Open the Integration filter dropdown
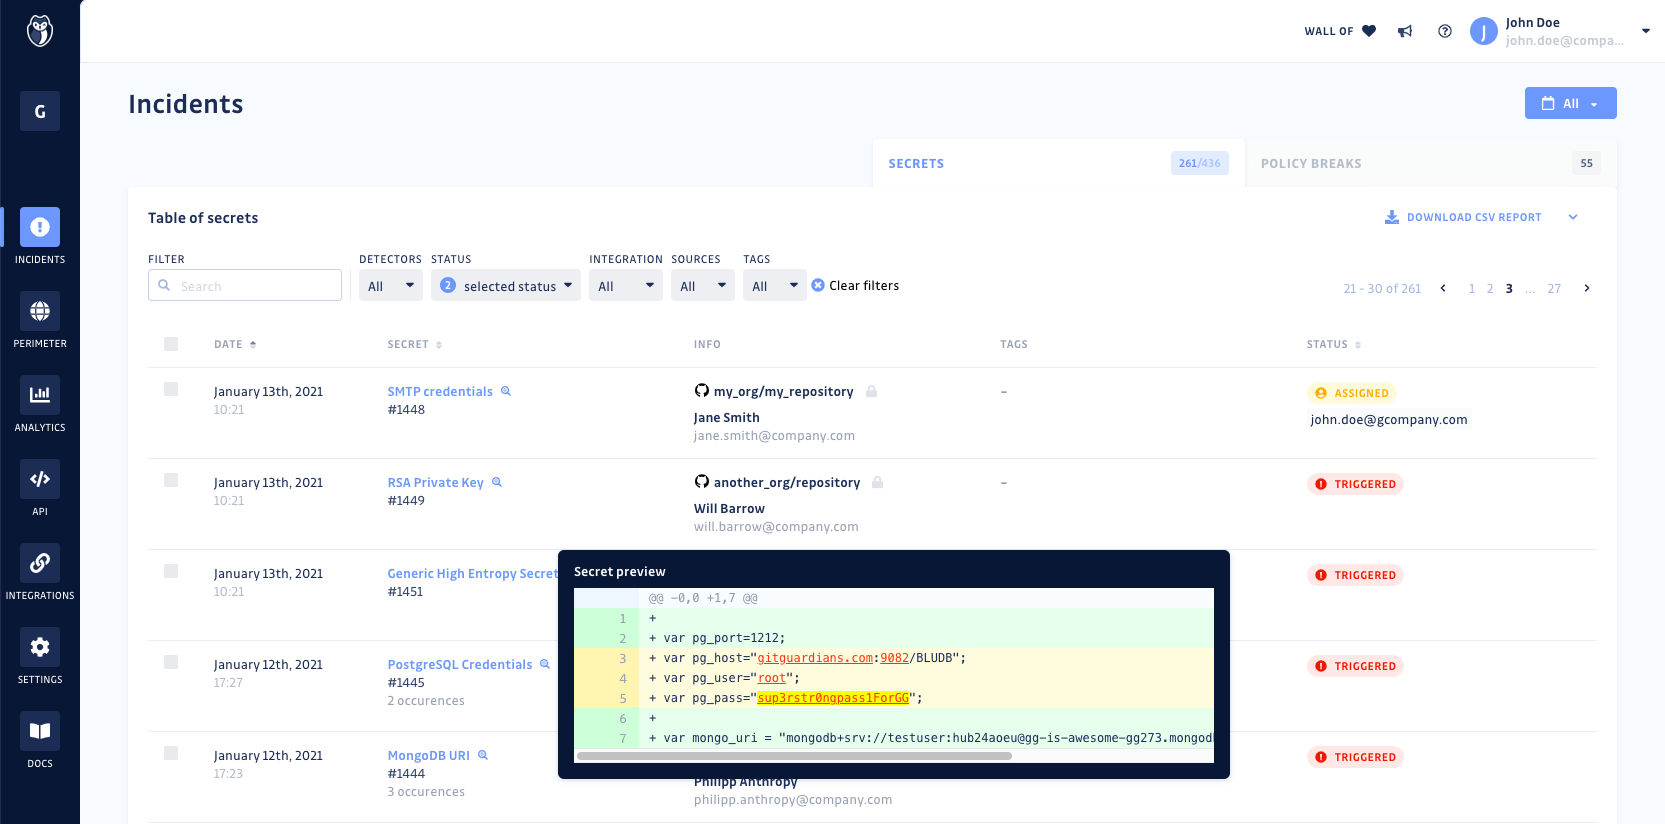 pyautogui.click(x=626, y=285)
